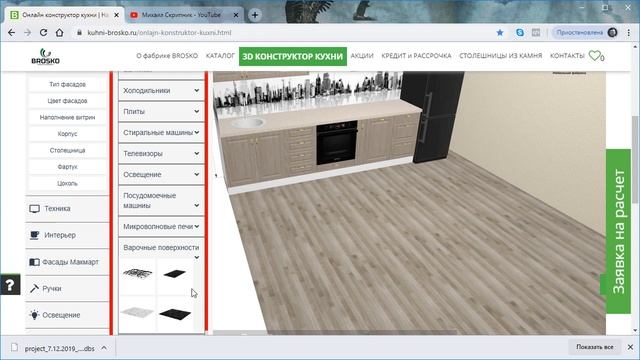Expand the Плиты section
Viewport: 640px width, 360px height.
coord(161,111)
